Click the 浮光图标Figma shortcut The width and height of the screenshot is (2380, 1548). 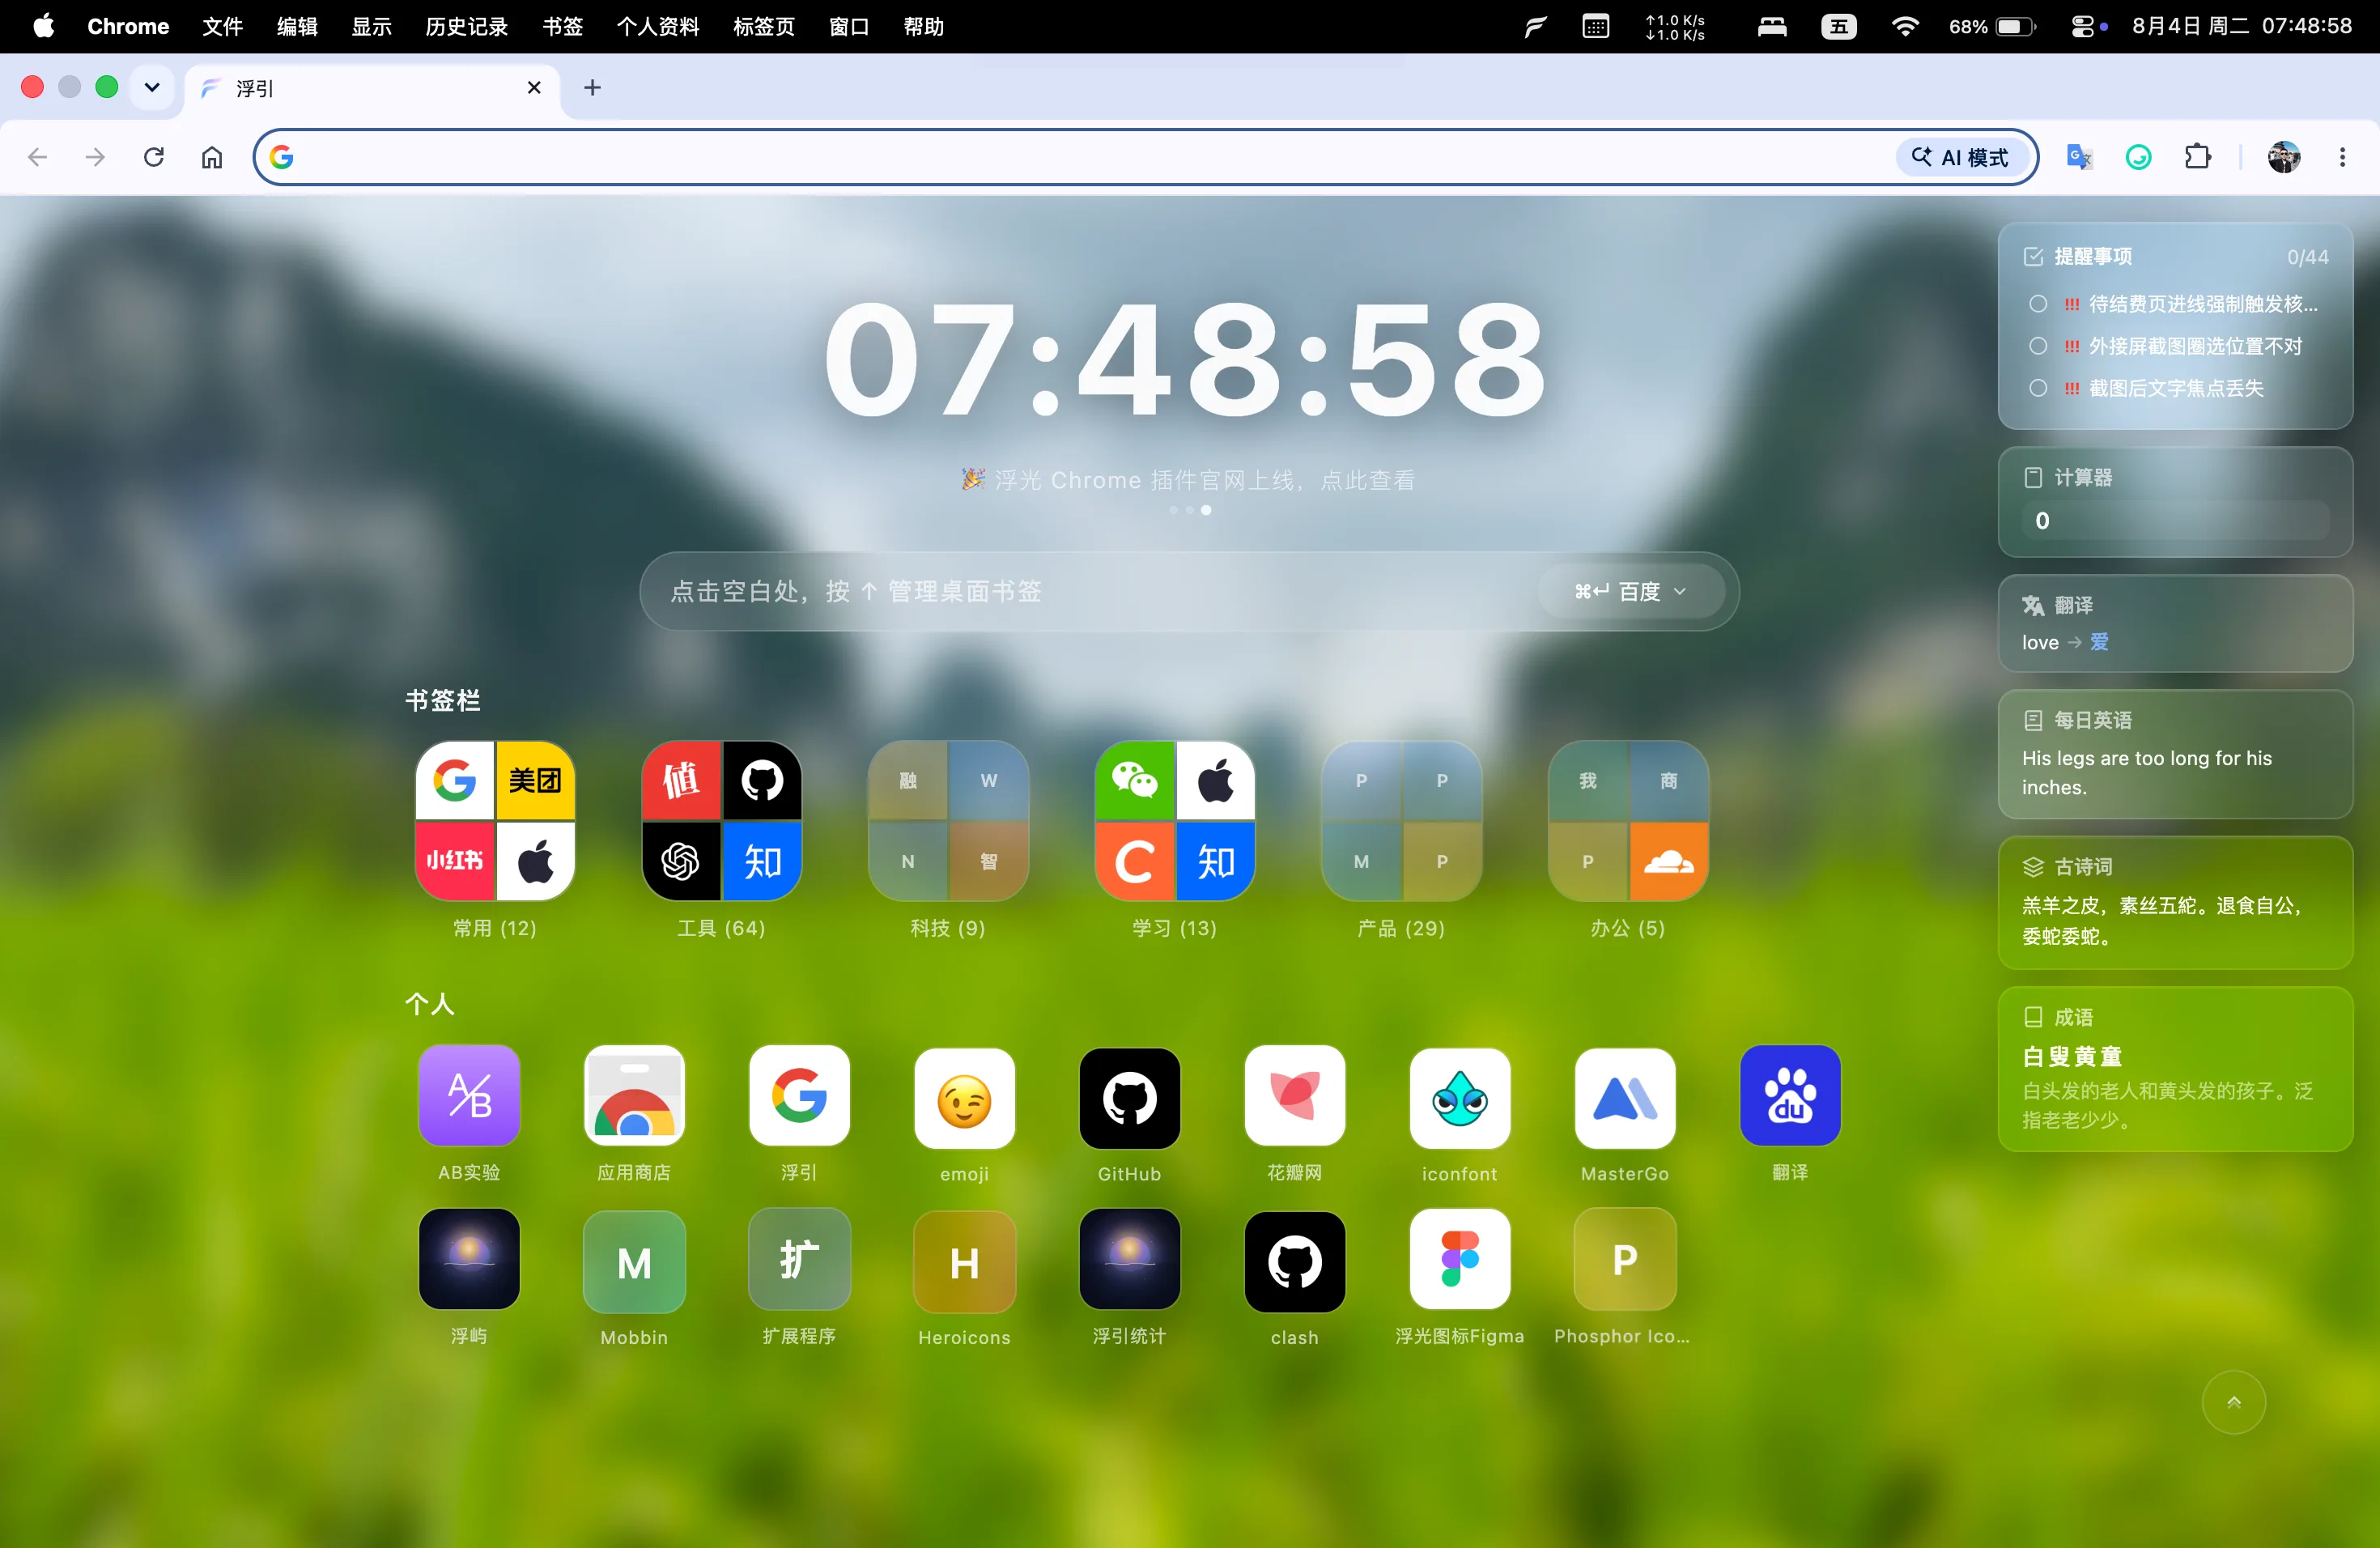[1459, 1260]
